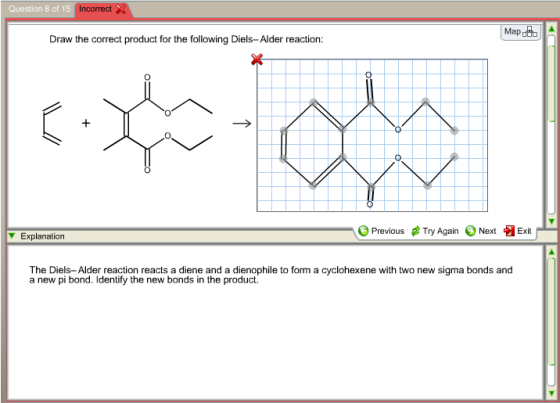Click the Map hierarchy icon

pyautogui.click(x=530, y=32)
